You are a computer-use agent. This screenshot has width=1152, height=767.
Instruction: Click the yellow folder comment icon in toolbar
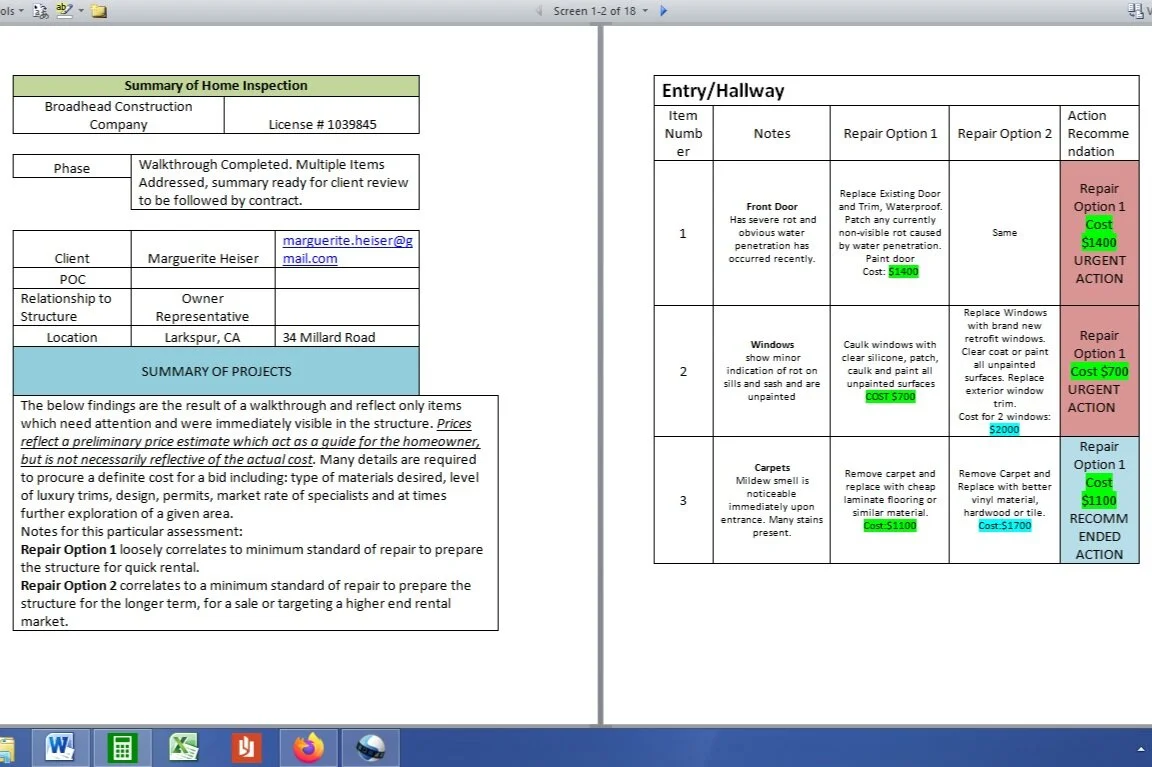point(99,11)
